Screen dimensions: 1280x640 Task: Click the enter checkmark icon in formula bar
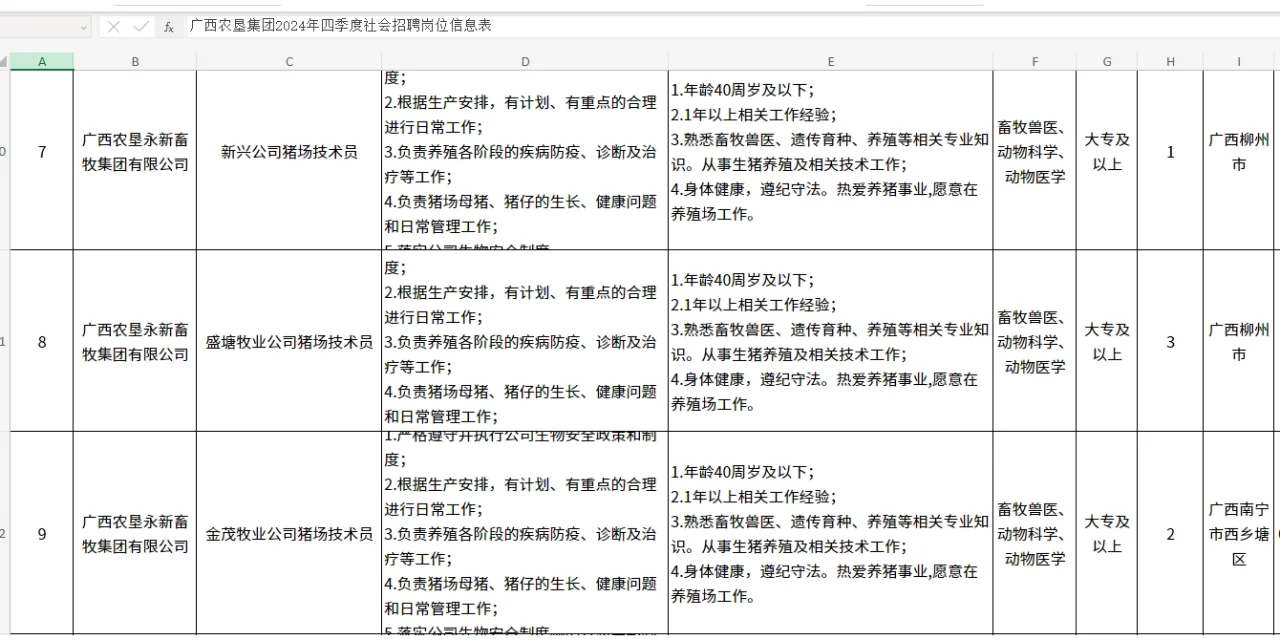(x=141, y=27)
